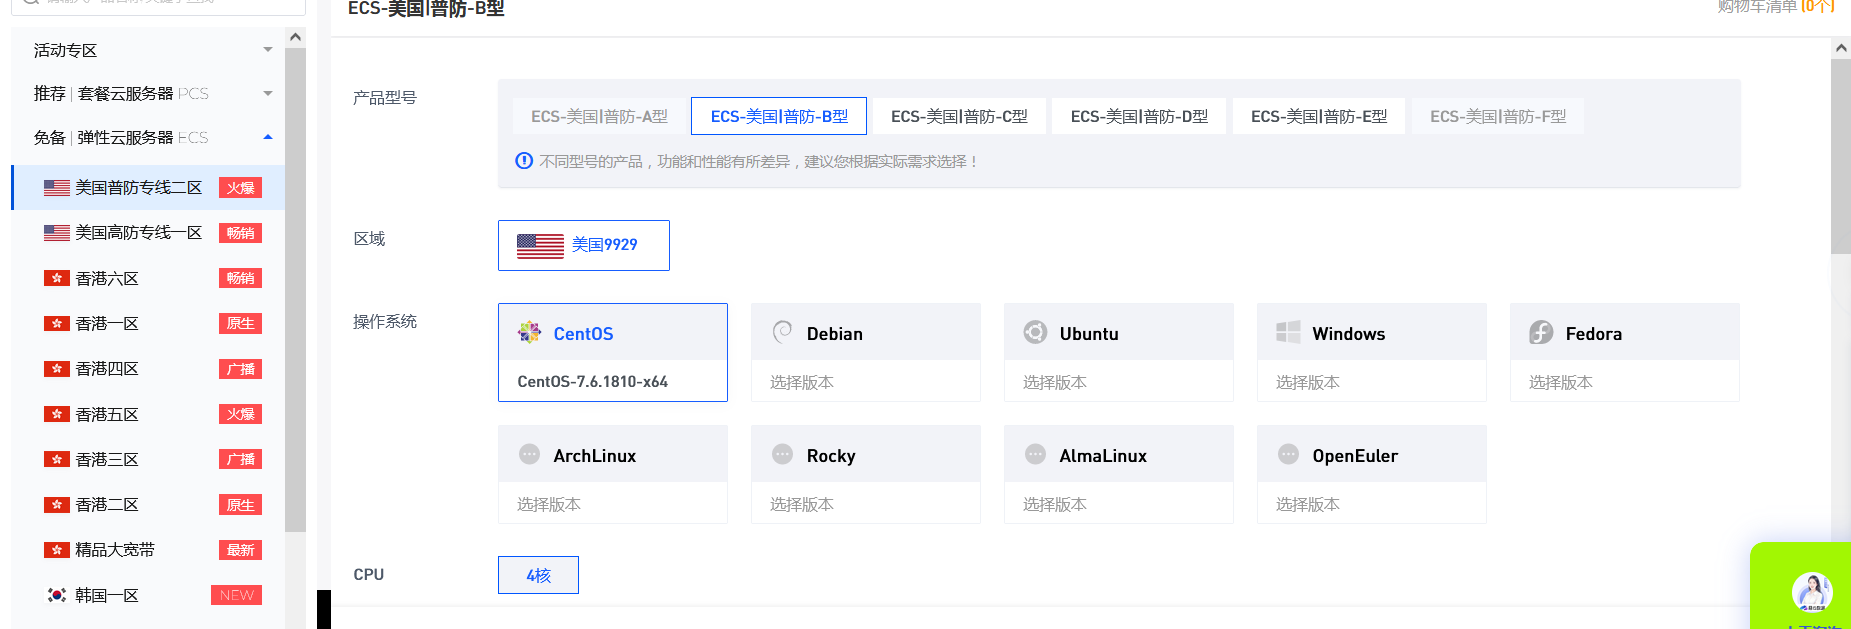Click the US flag in region 美国9929
1851x629 pixels.
(x=540, y=245)
